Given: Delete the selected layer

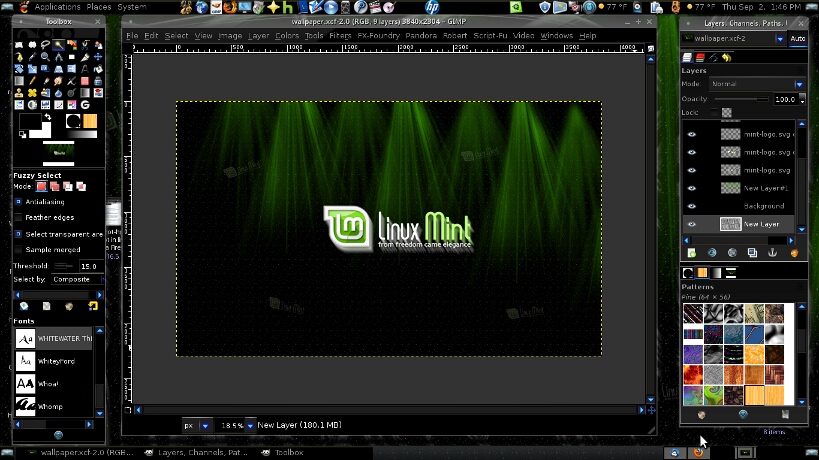Looking at the screenshot, I should tap(794, 253).
